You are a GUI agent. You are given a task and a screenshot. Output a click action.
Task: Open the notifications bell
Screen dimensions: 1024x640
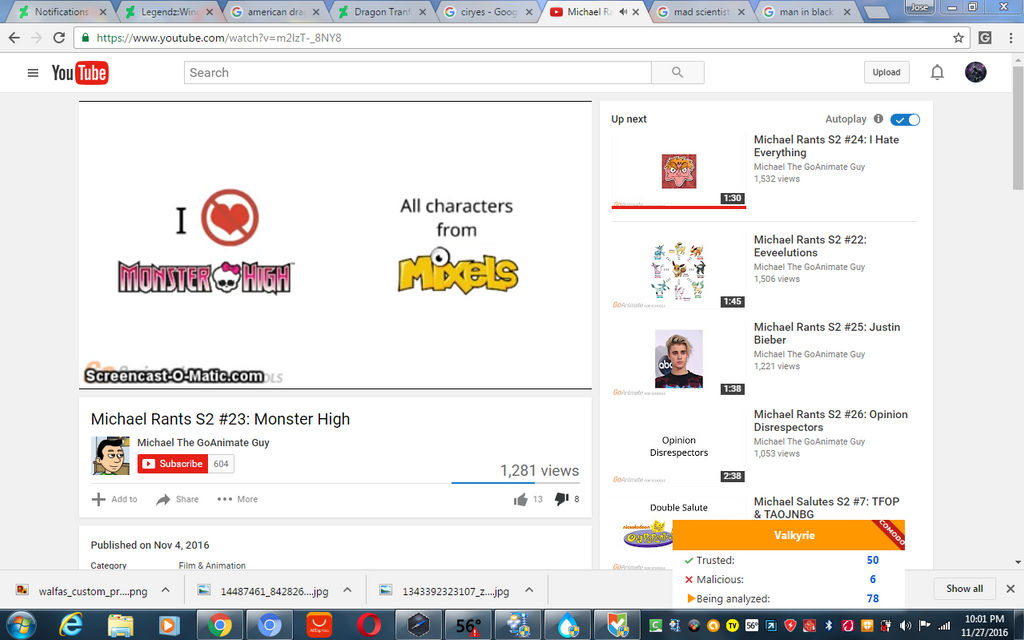tap(936, 72)
